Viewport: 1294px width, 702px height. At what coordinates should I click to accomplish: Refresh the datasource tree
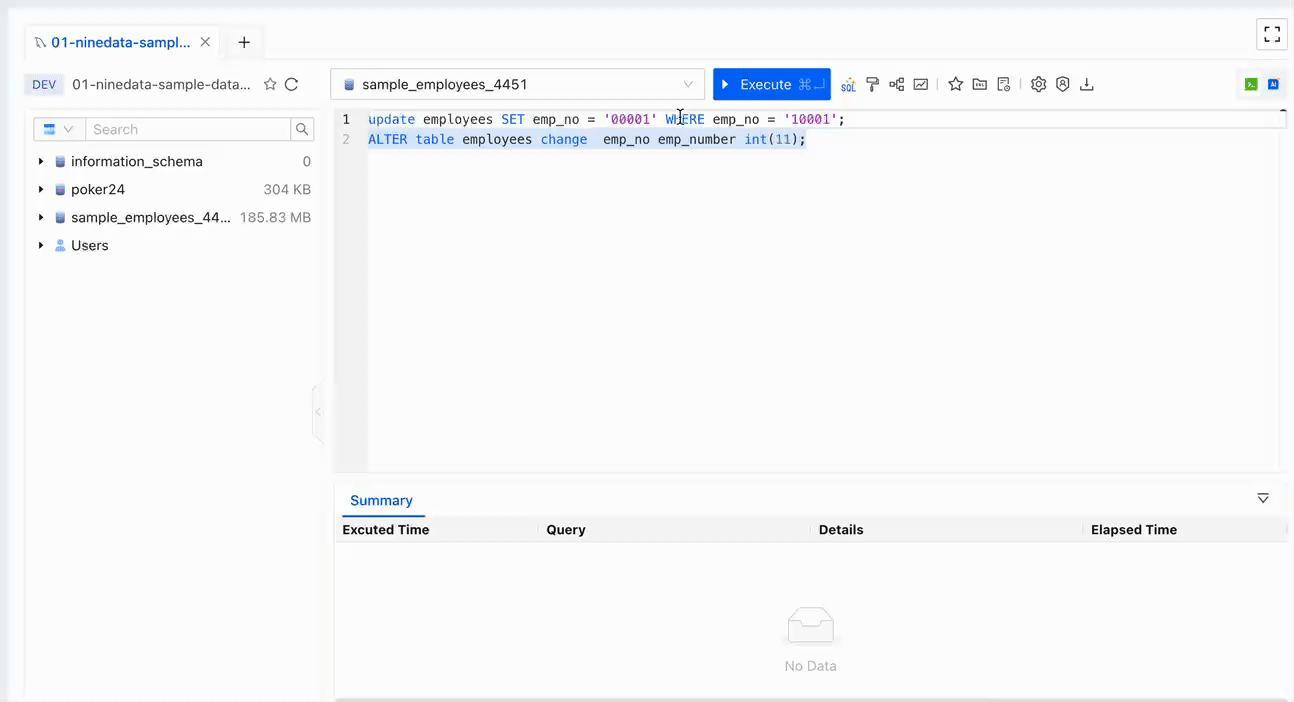[292, 85]
